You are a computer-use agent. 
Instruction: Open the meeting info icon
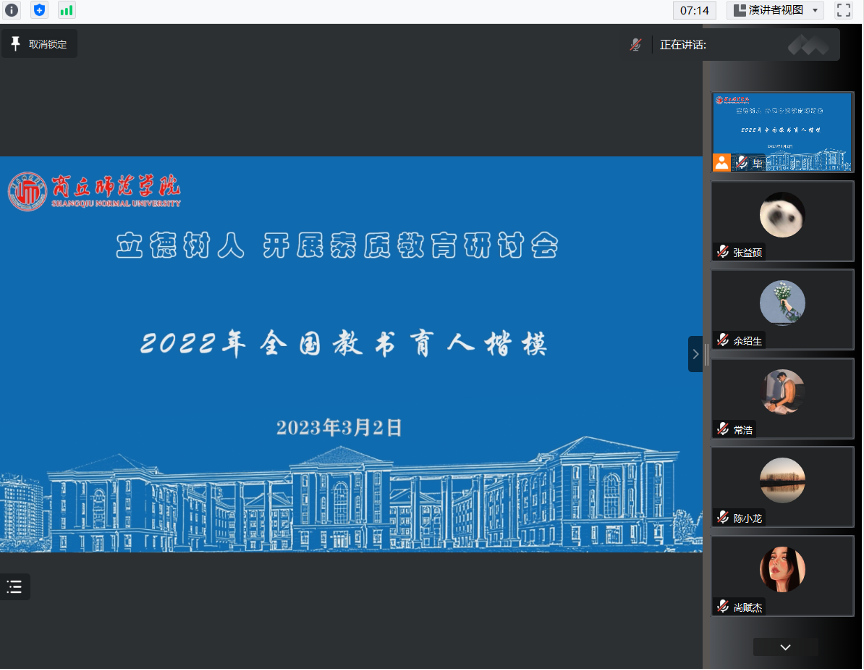12,10
